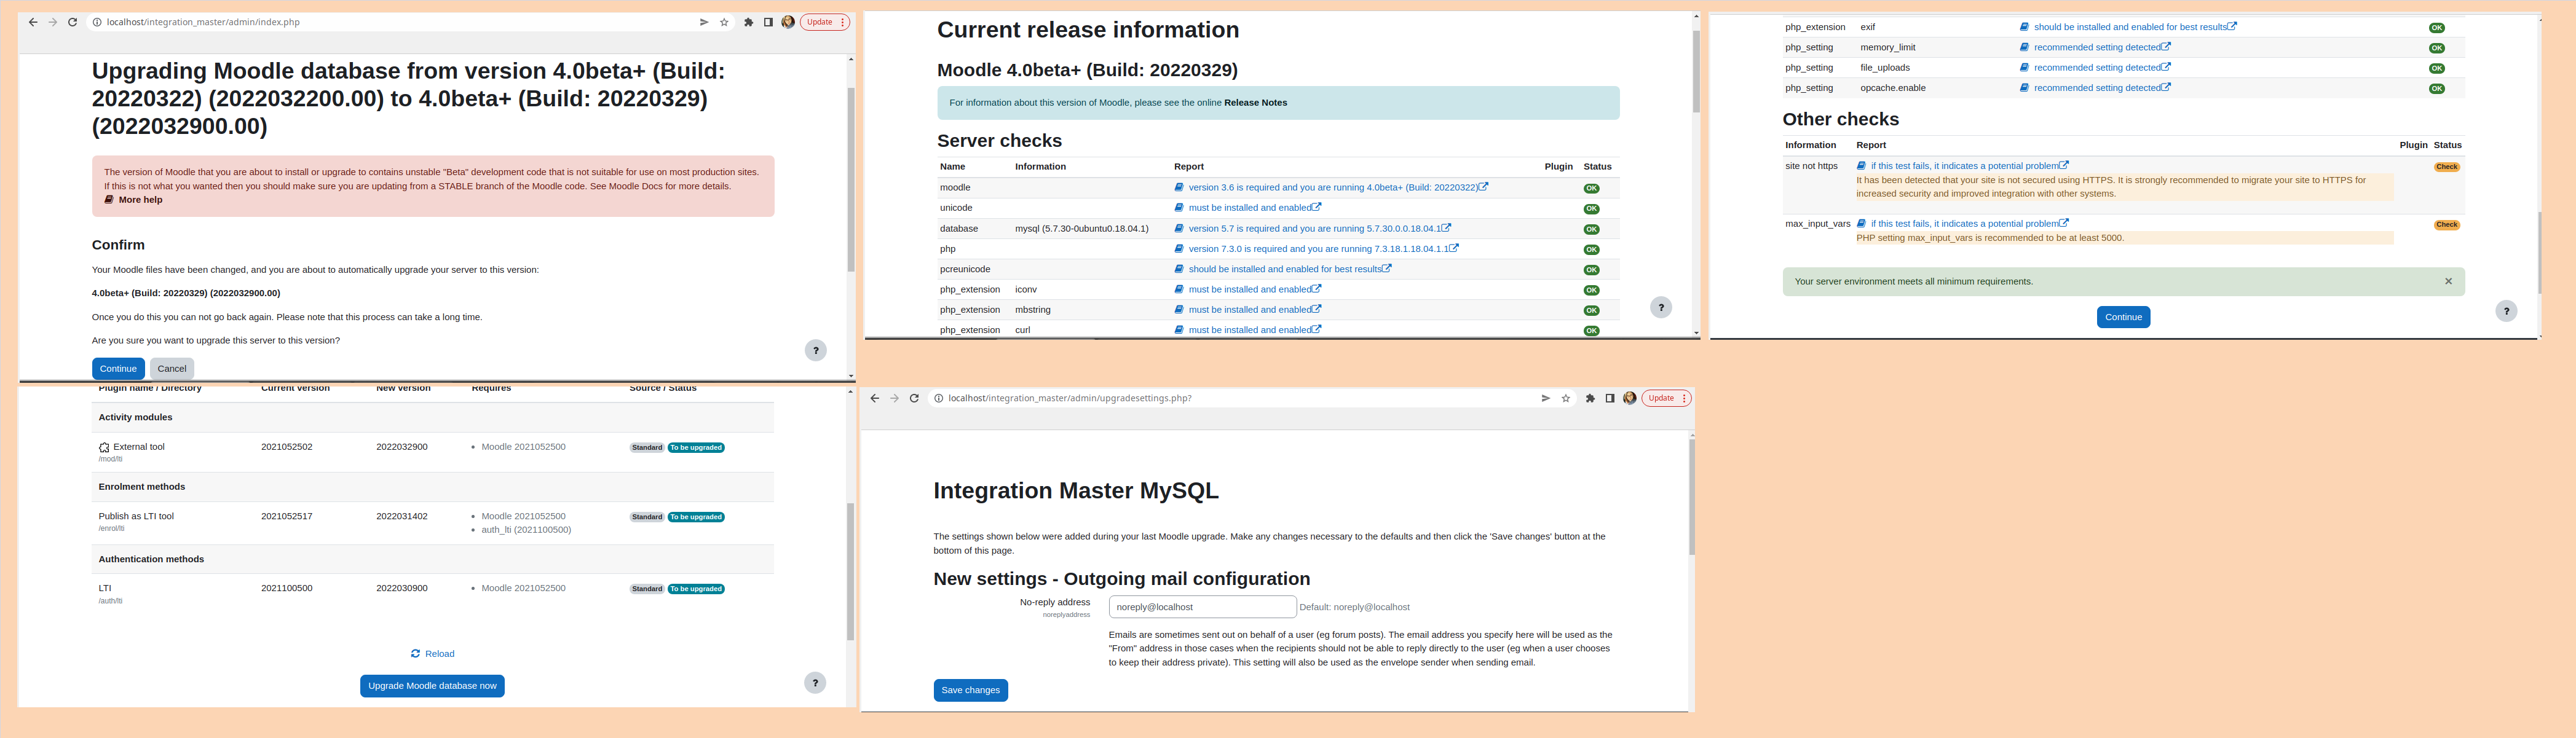Click Check badge in site not https row

click(x=2446, y=167)
